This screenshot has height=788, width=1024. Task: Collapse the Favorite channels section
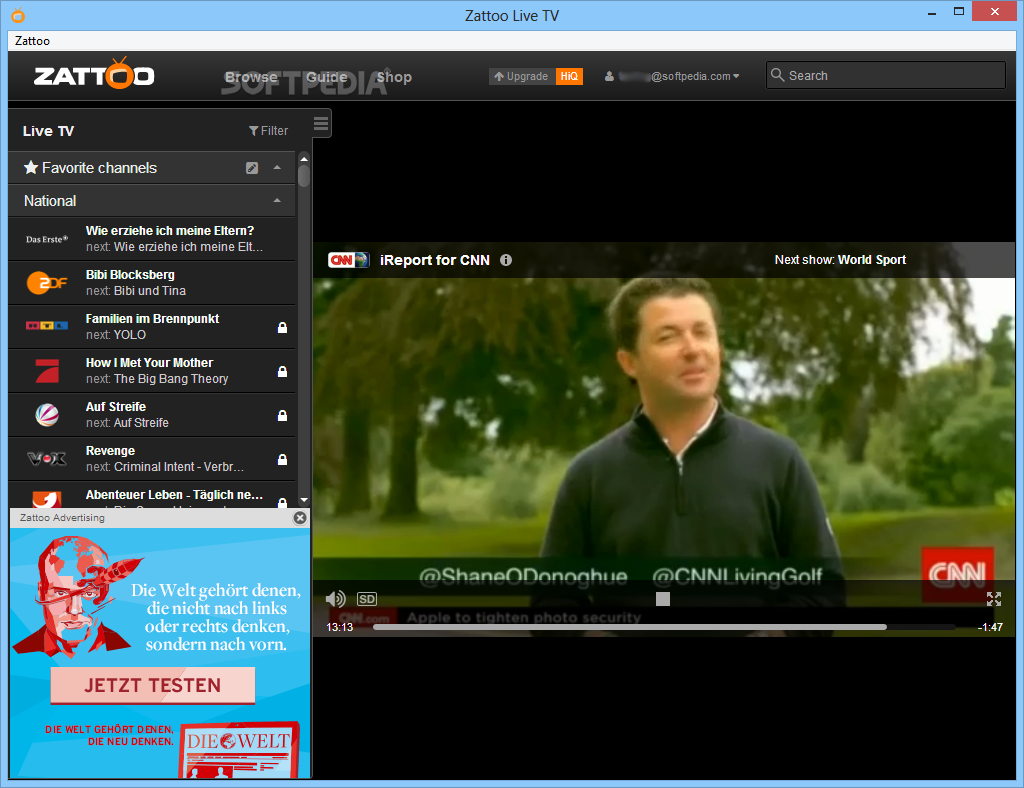(x=278, y=168)
